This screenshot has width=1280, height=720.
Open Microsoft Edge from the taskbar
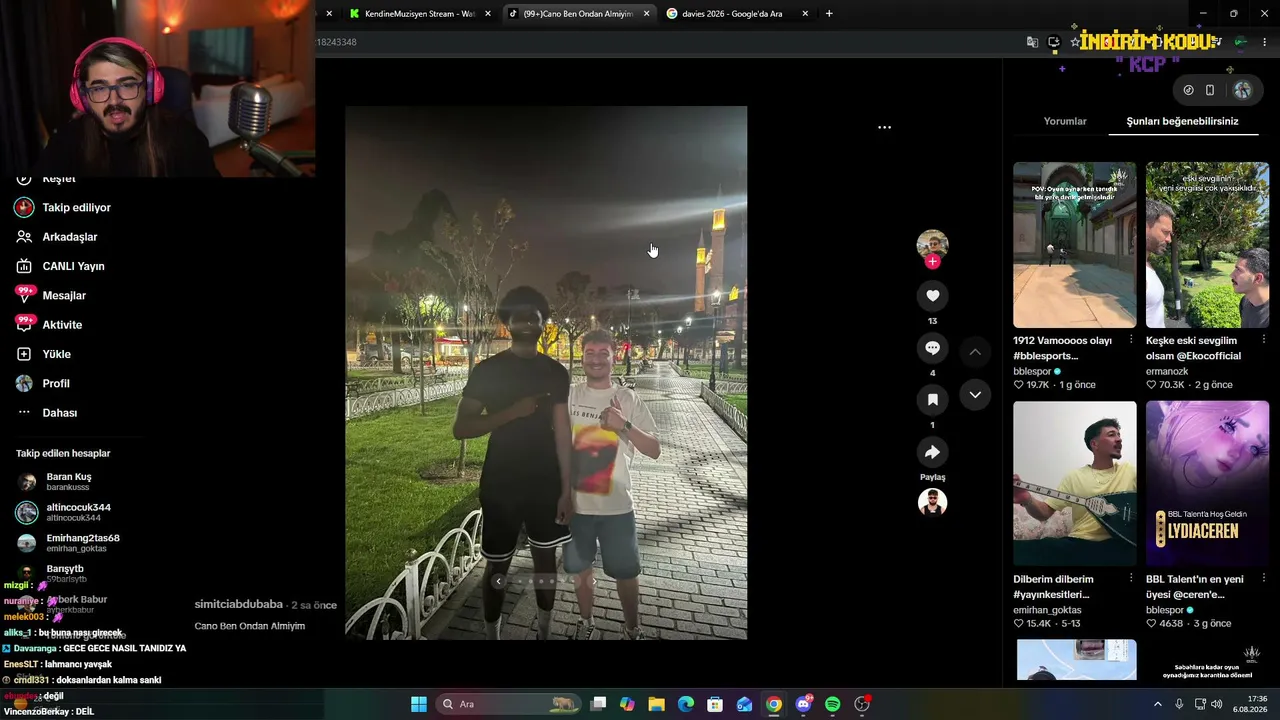click(686, 704)
